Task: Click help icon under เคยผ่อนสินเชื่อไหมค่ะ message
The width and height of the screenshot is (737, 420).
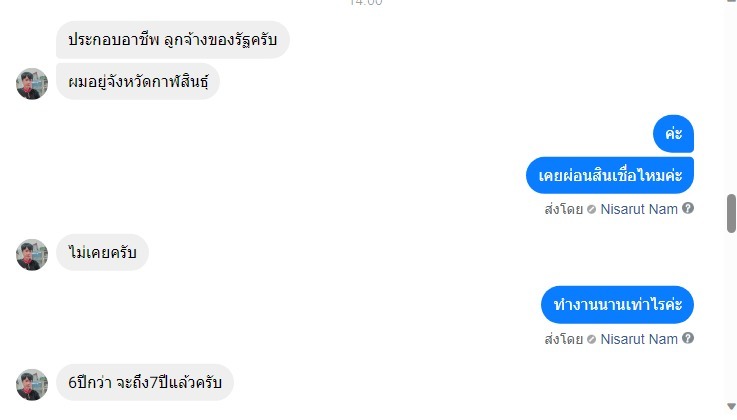Action: 688,209
